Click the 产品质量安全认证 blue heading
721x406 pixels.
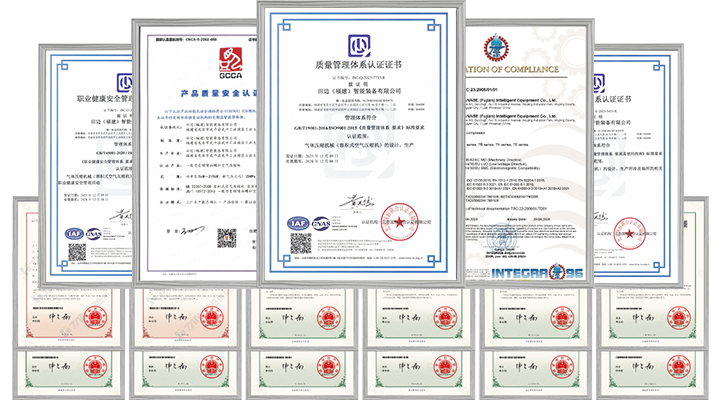(218, 94)
